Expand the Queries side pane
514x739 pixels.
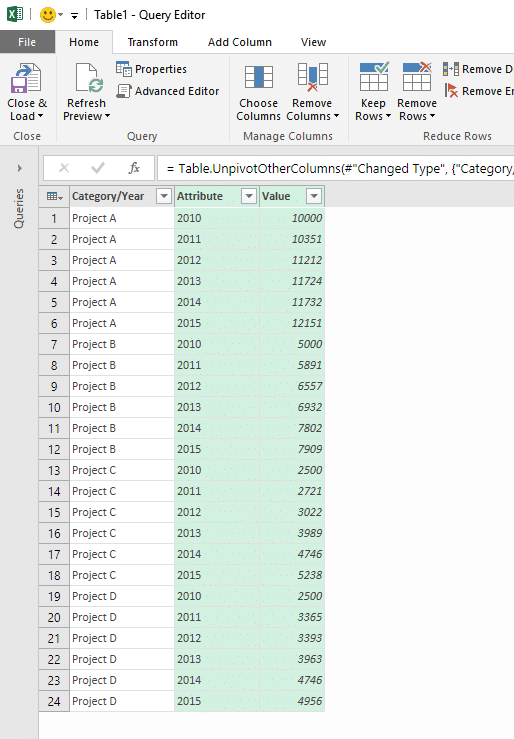19,168
